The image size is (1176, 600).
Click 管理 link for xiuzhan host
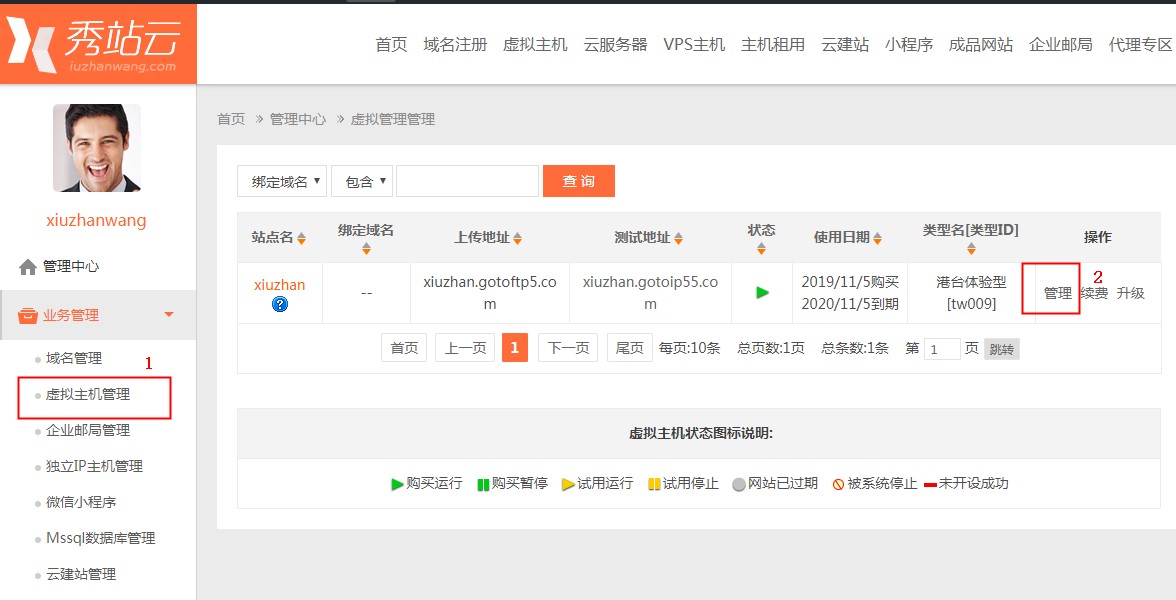(x=1057, y=293)
